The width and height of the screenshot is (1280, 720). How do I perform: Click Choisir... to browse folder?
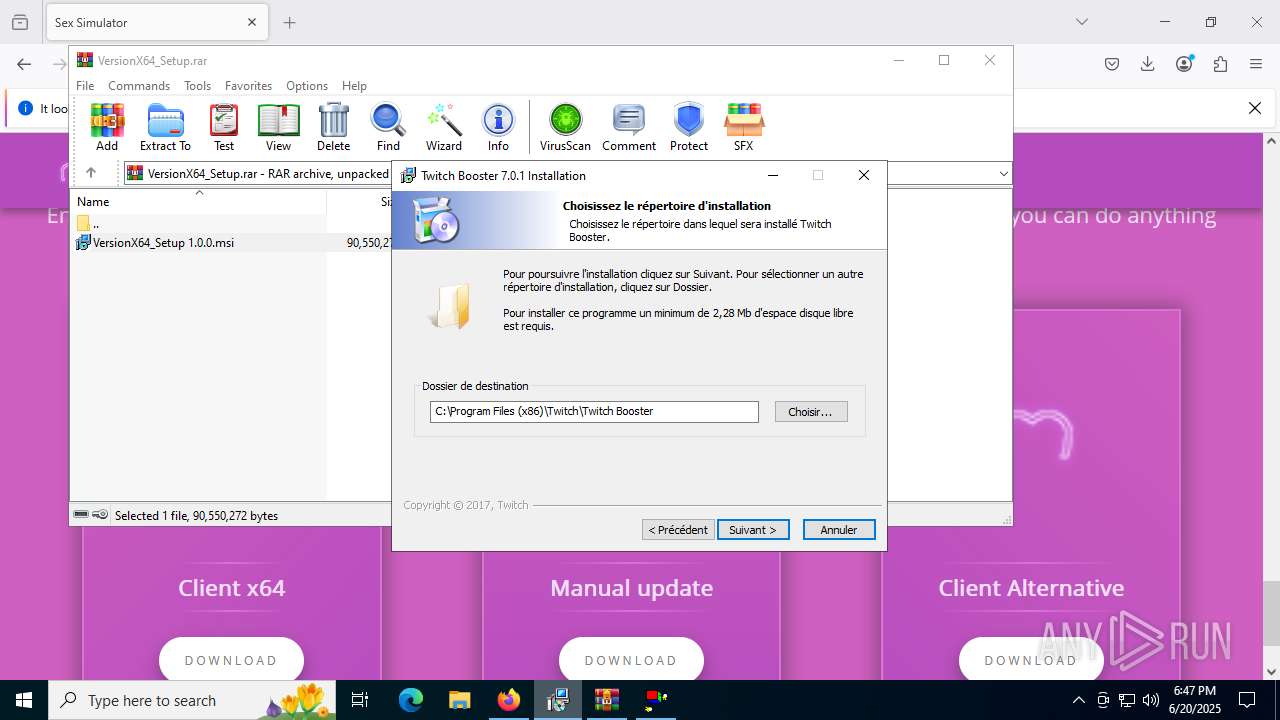tap(811, 412)
